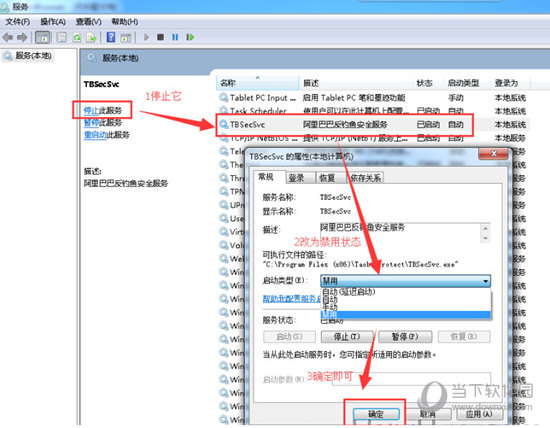Viewport: 550px width, 428px height.
Task: Click the Stop Service square icon
Action: coord(160,37)
